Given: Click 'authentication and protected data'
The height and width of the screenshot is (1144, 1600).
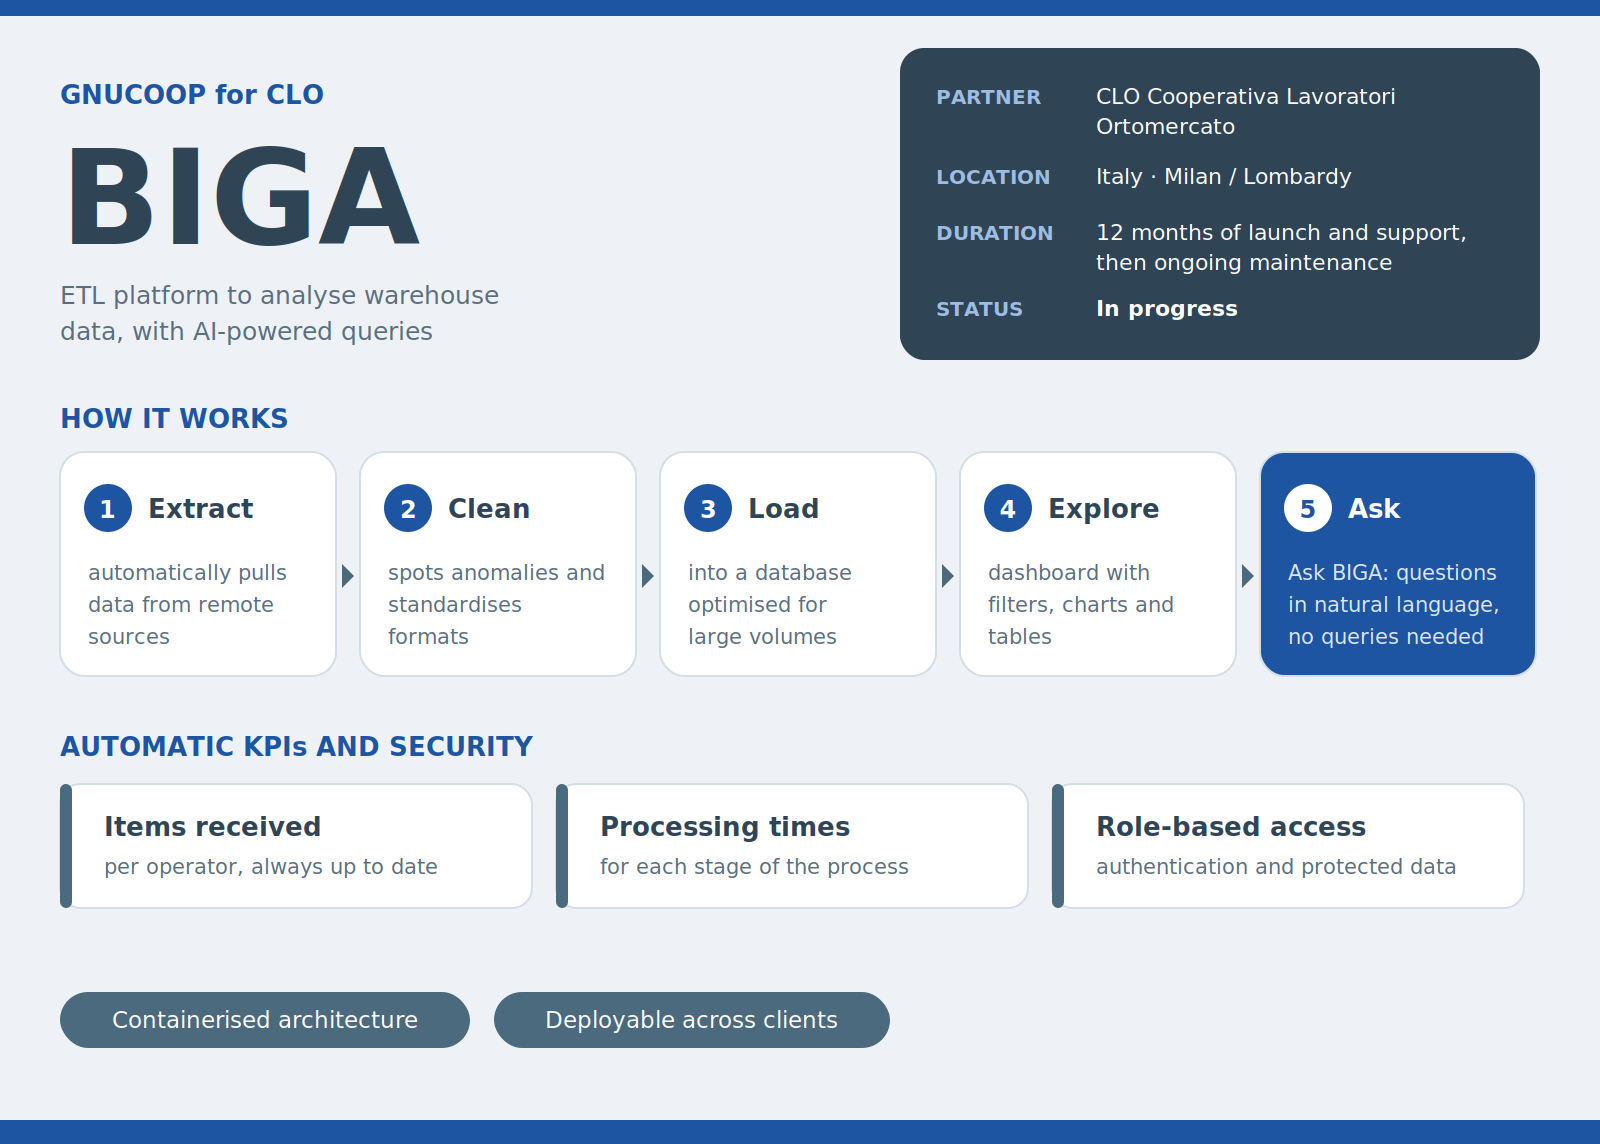Looking at the screenshot, I should [x=1276, y=867].
